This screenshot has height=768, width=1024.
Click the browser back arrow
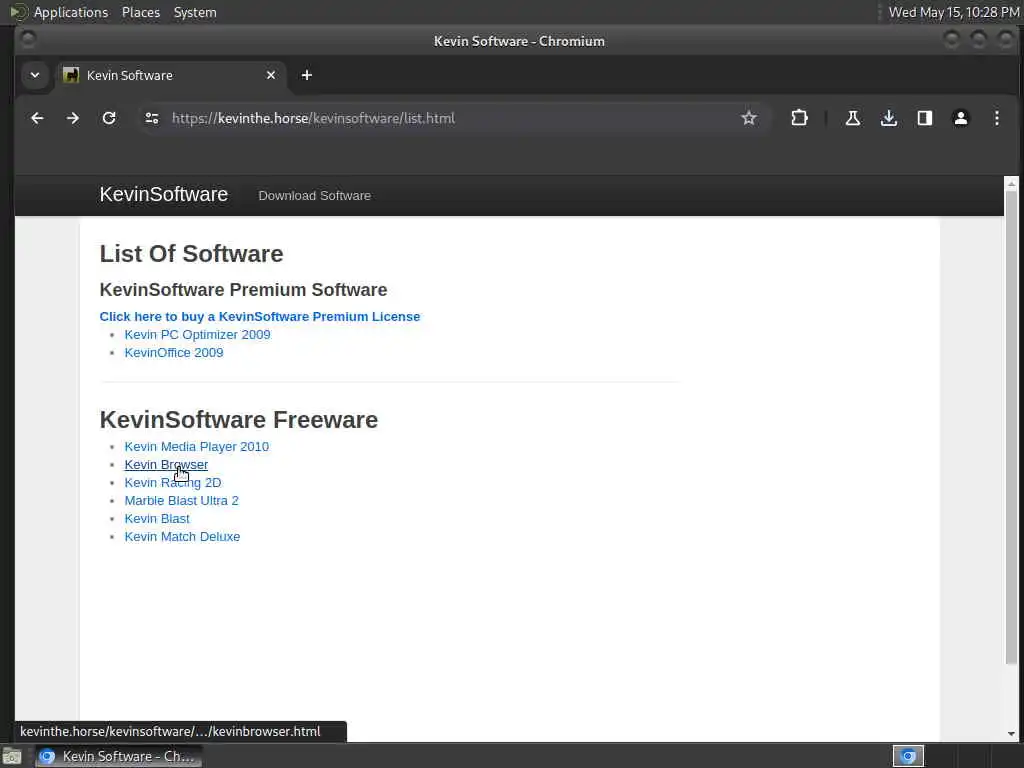[x=37, y=118]
